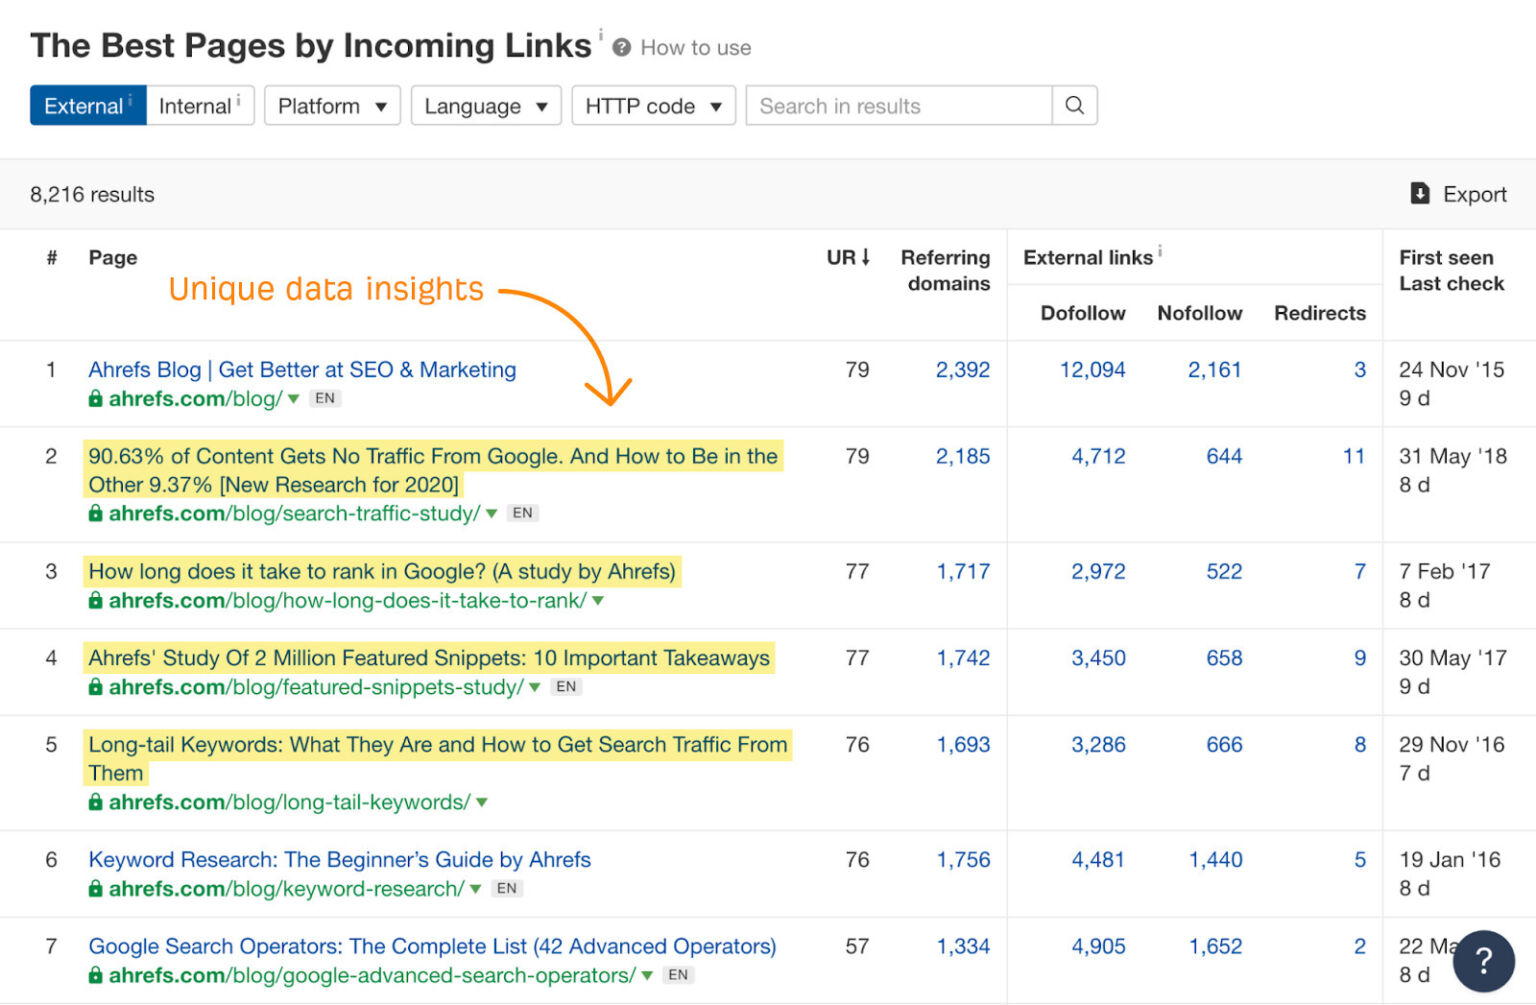Viewport: 1536px width, 1005px height.
Task: Open the Language dropdown
Action: pos(486,105)
